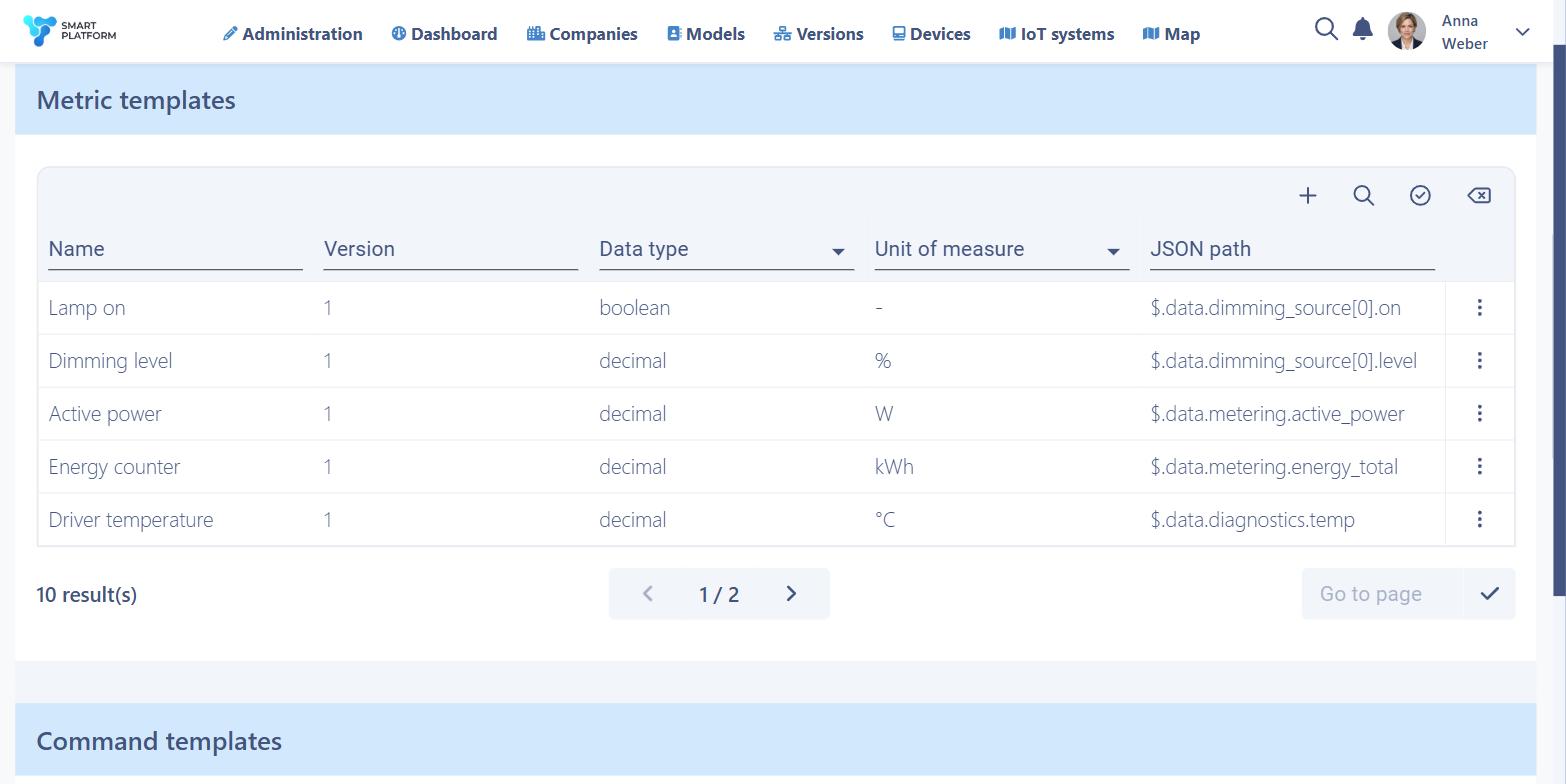Screen dimensions: 1566x784
Task: Click the Smart Platform logo
Action: (x=69, y=31)
